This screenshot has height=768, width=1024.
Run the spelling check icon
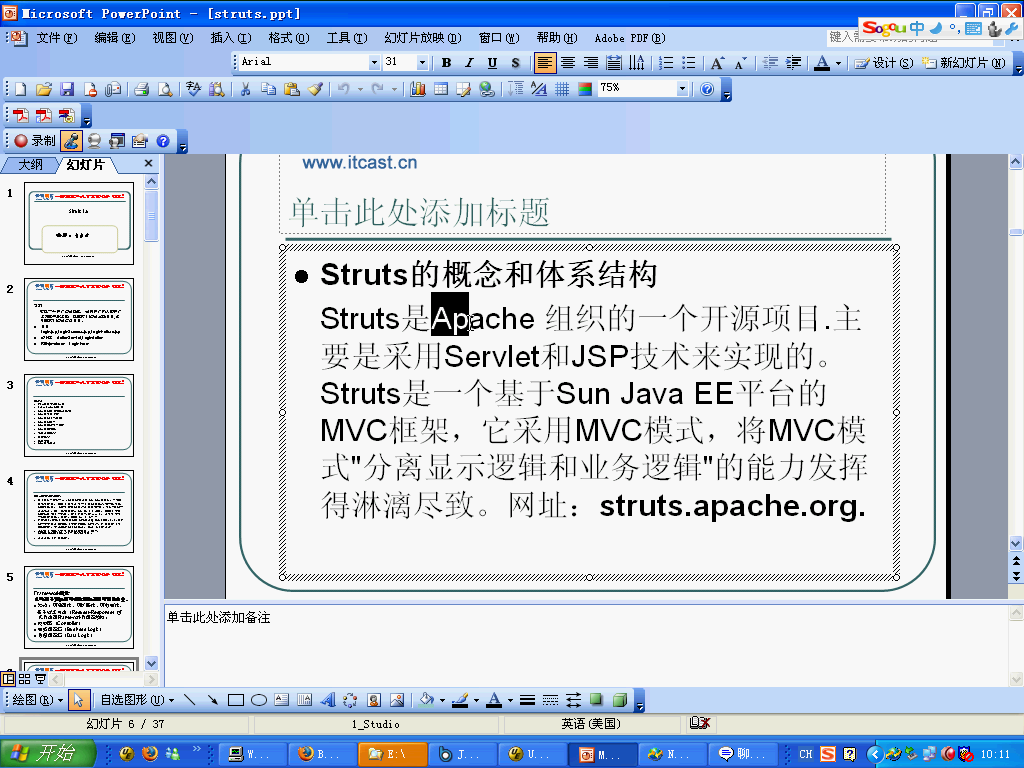coord(193,89)
